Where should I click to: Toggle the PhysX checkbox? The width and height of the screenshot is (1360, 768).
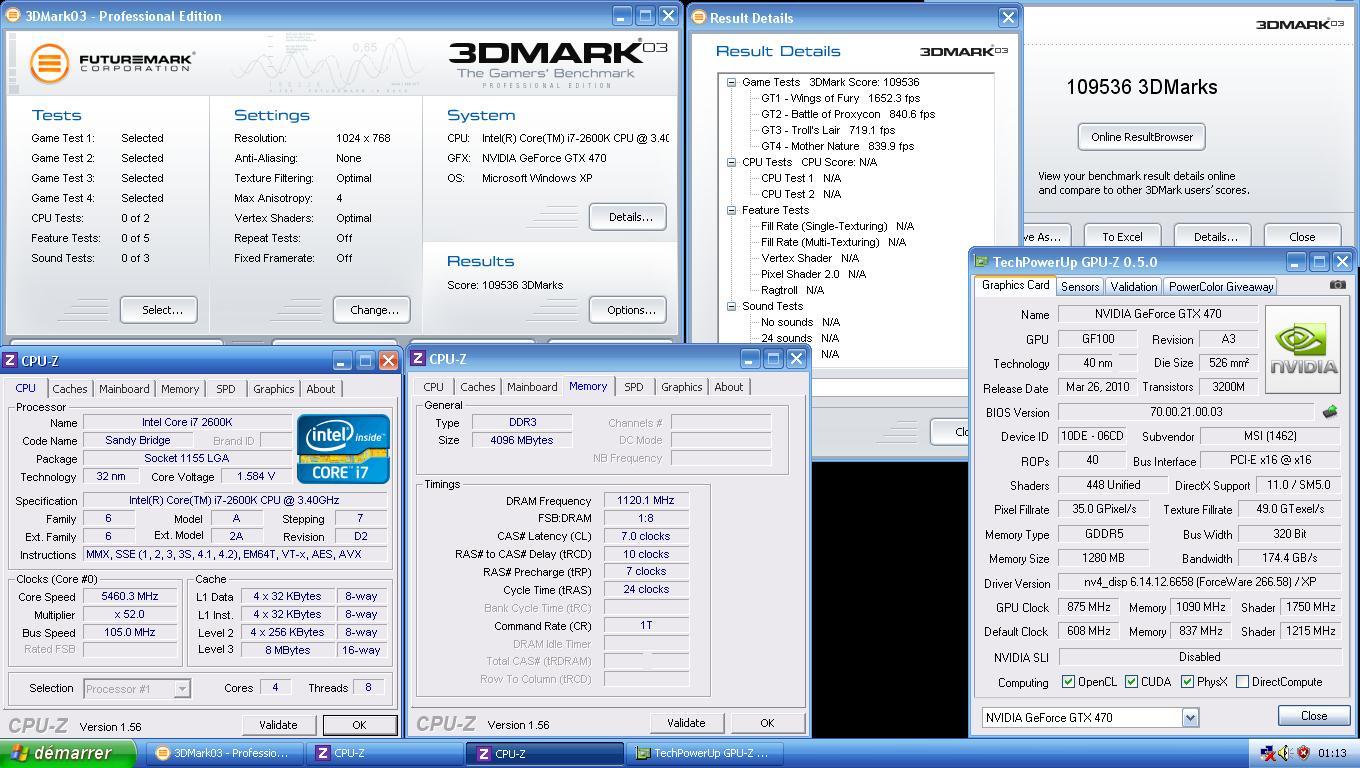[x=1187, y=682]
